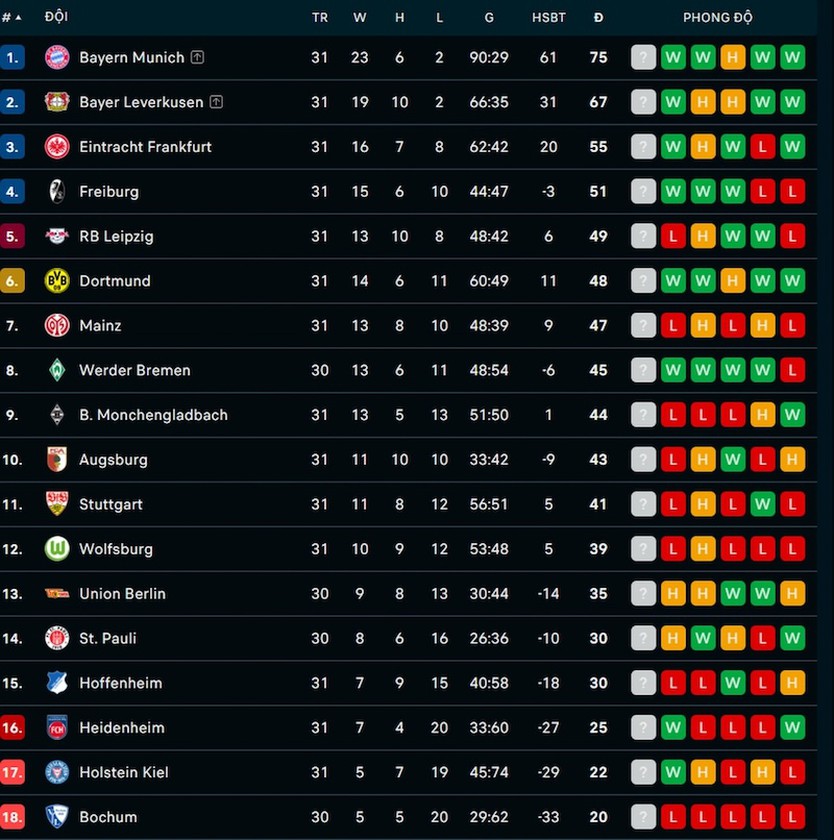Screen dimensions: 834x840
Task: Sort table by the # rank column
Action: [x=11, y=18]
